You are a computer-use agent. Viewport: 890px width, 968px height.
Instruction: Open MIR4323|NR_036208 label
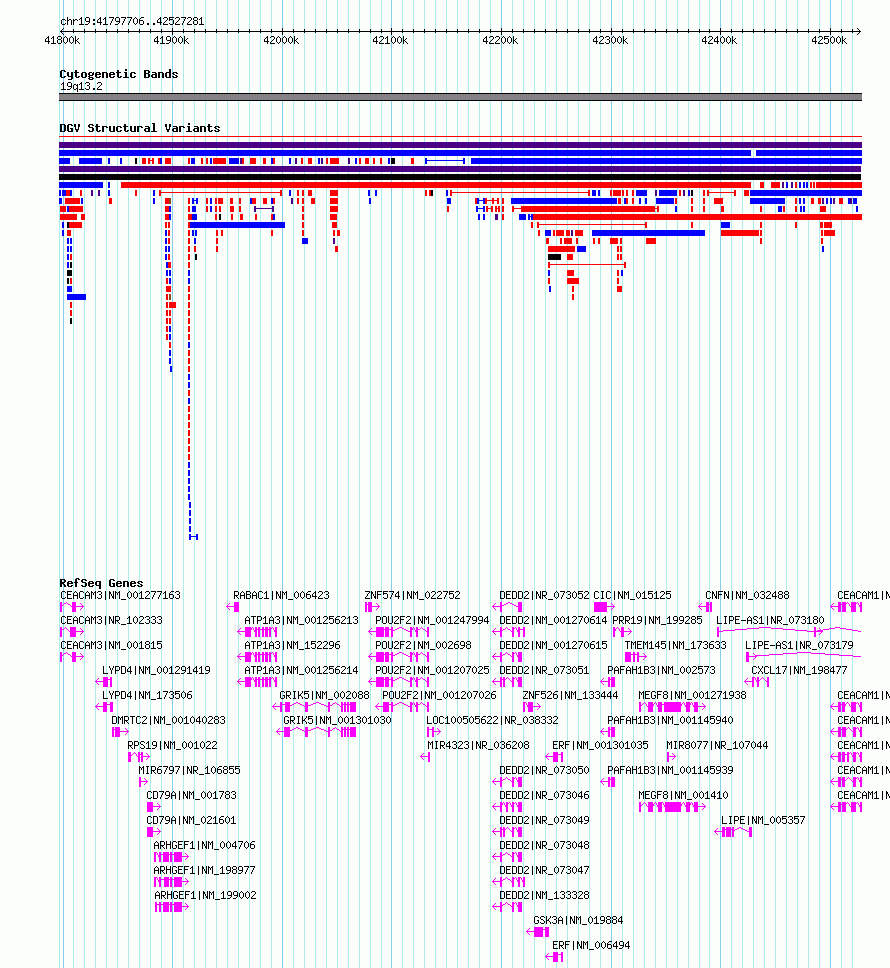(478, 745)
